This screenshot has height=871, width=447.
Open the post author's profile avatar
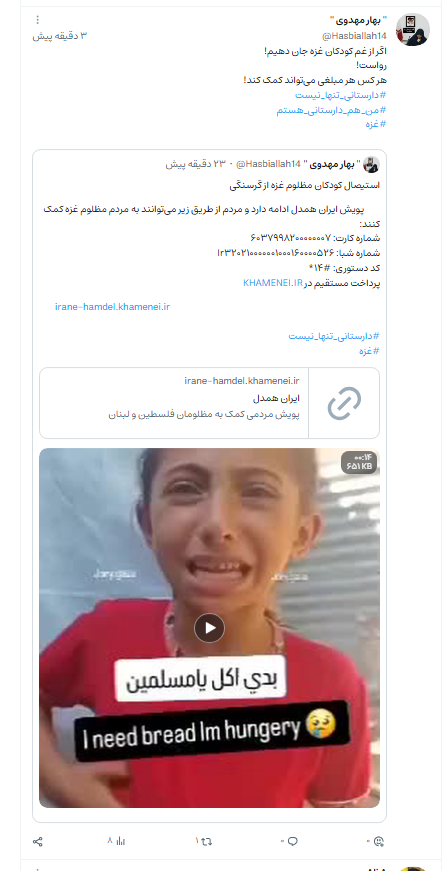coord(413,29)
